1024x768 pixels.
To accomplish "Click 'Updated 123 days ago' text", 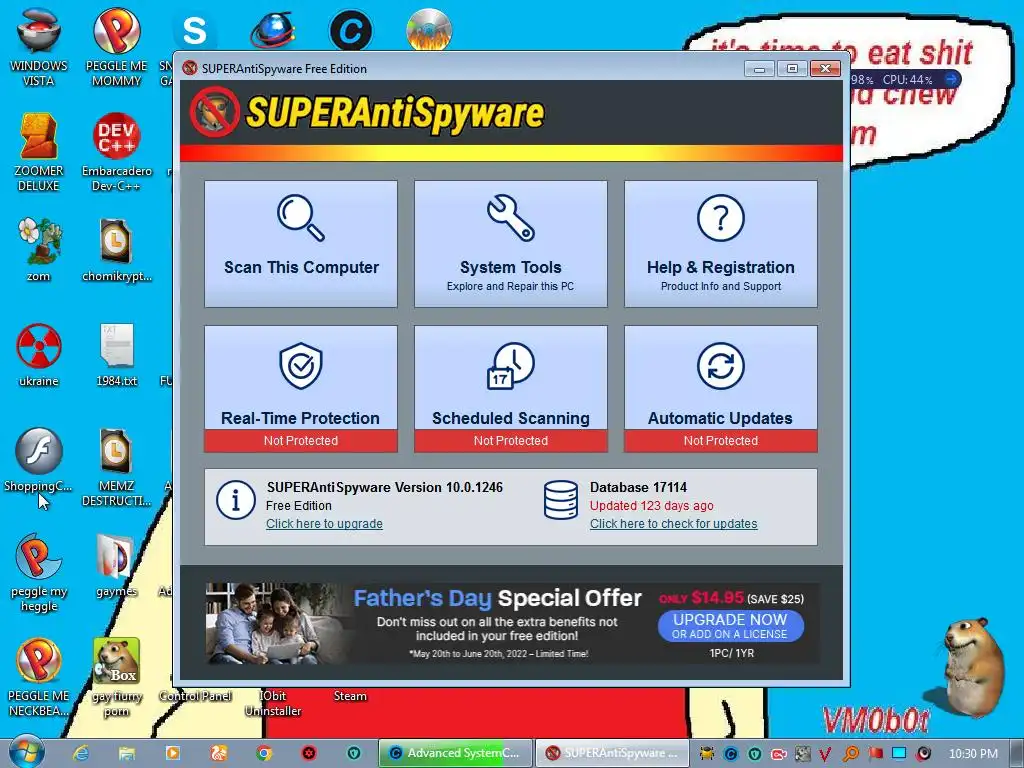I will (651, 505).
